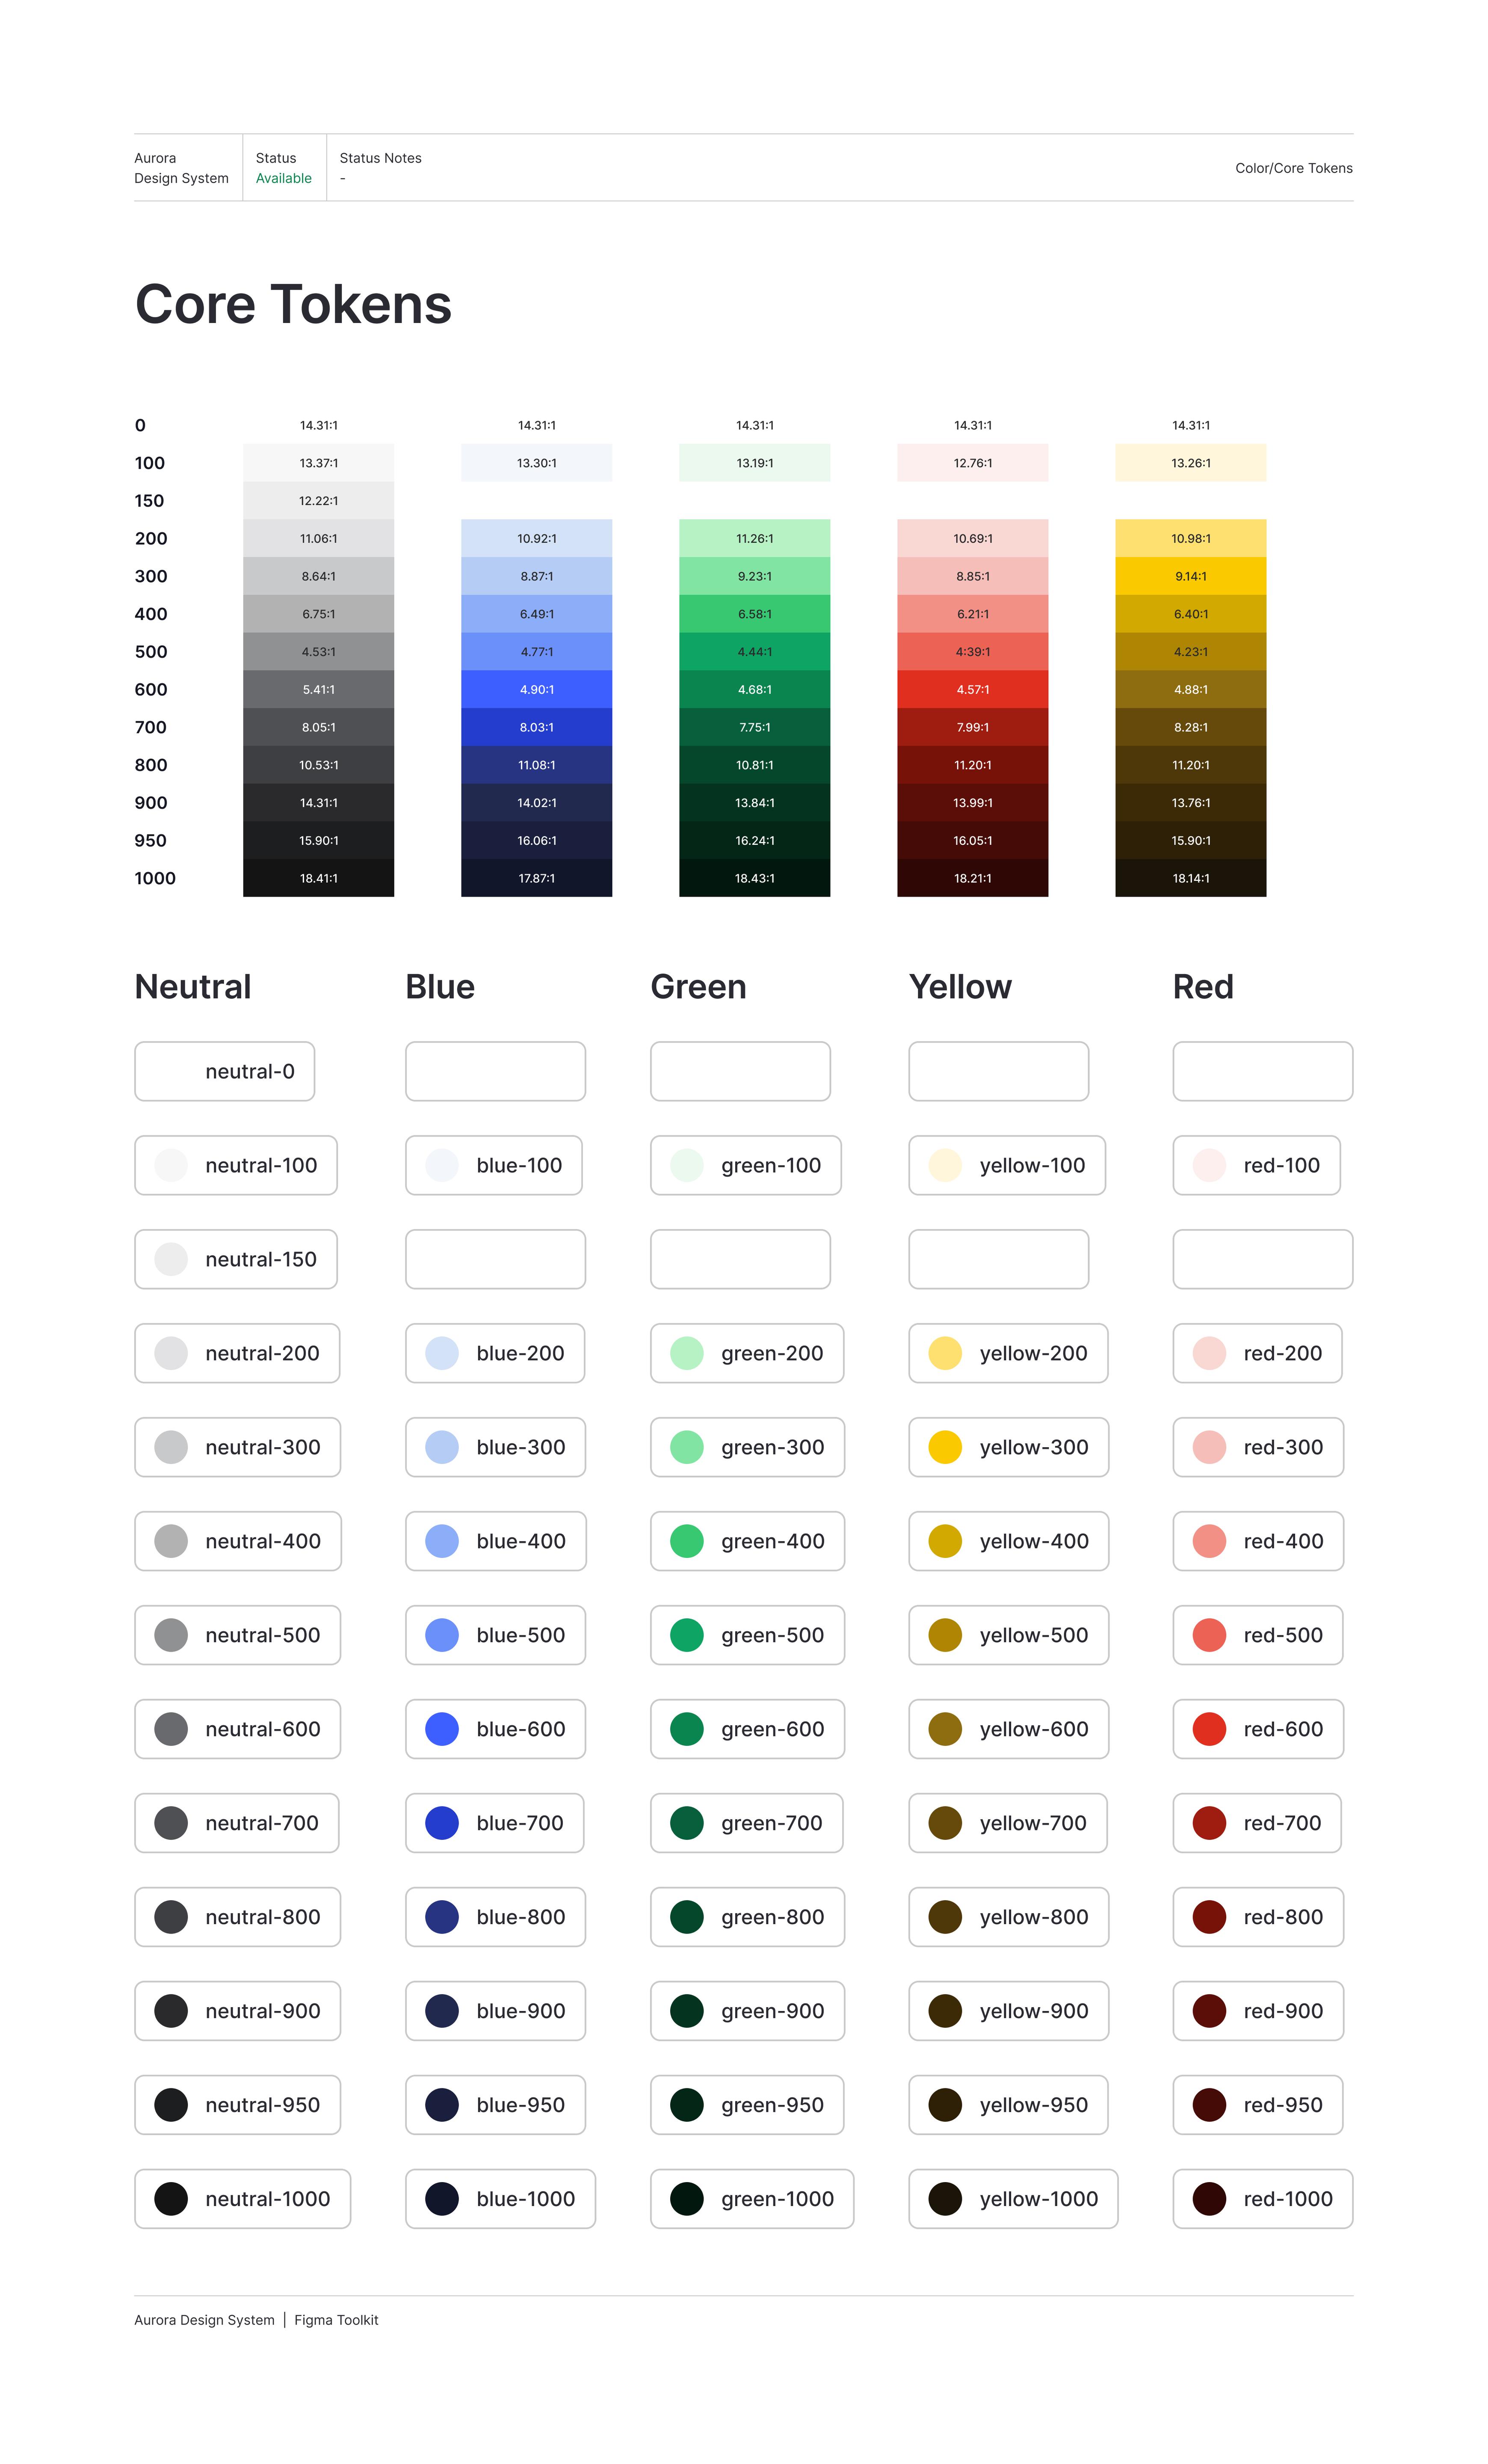Viewport: 1488px width, 2464px height.
Task: Click the yellow-300 token chip
Action: click(1008, 1447)
